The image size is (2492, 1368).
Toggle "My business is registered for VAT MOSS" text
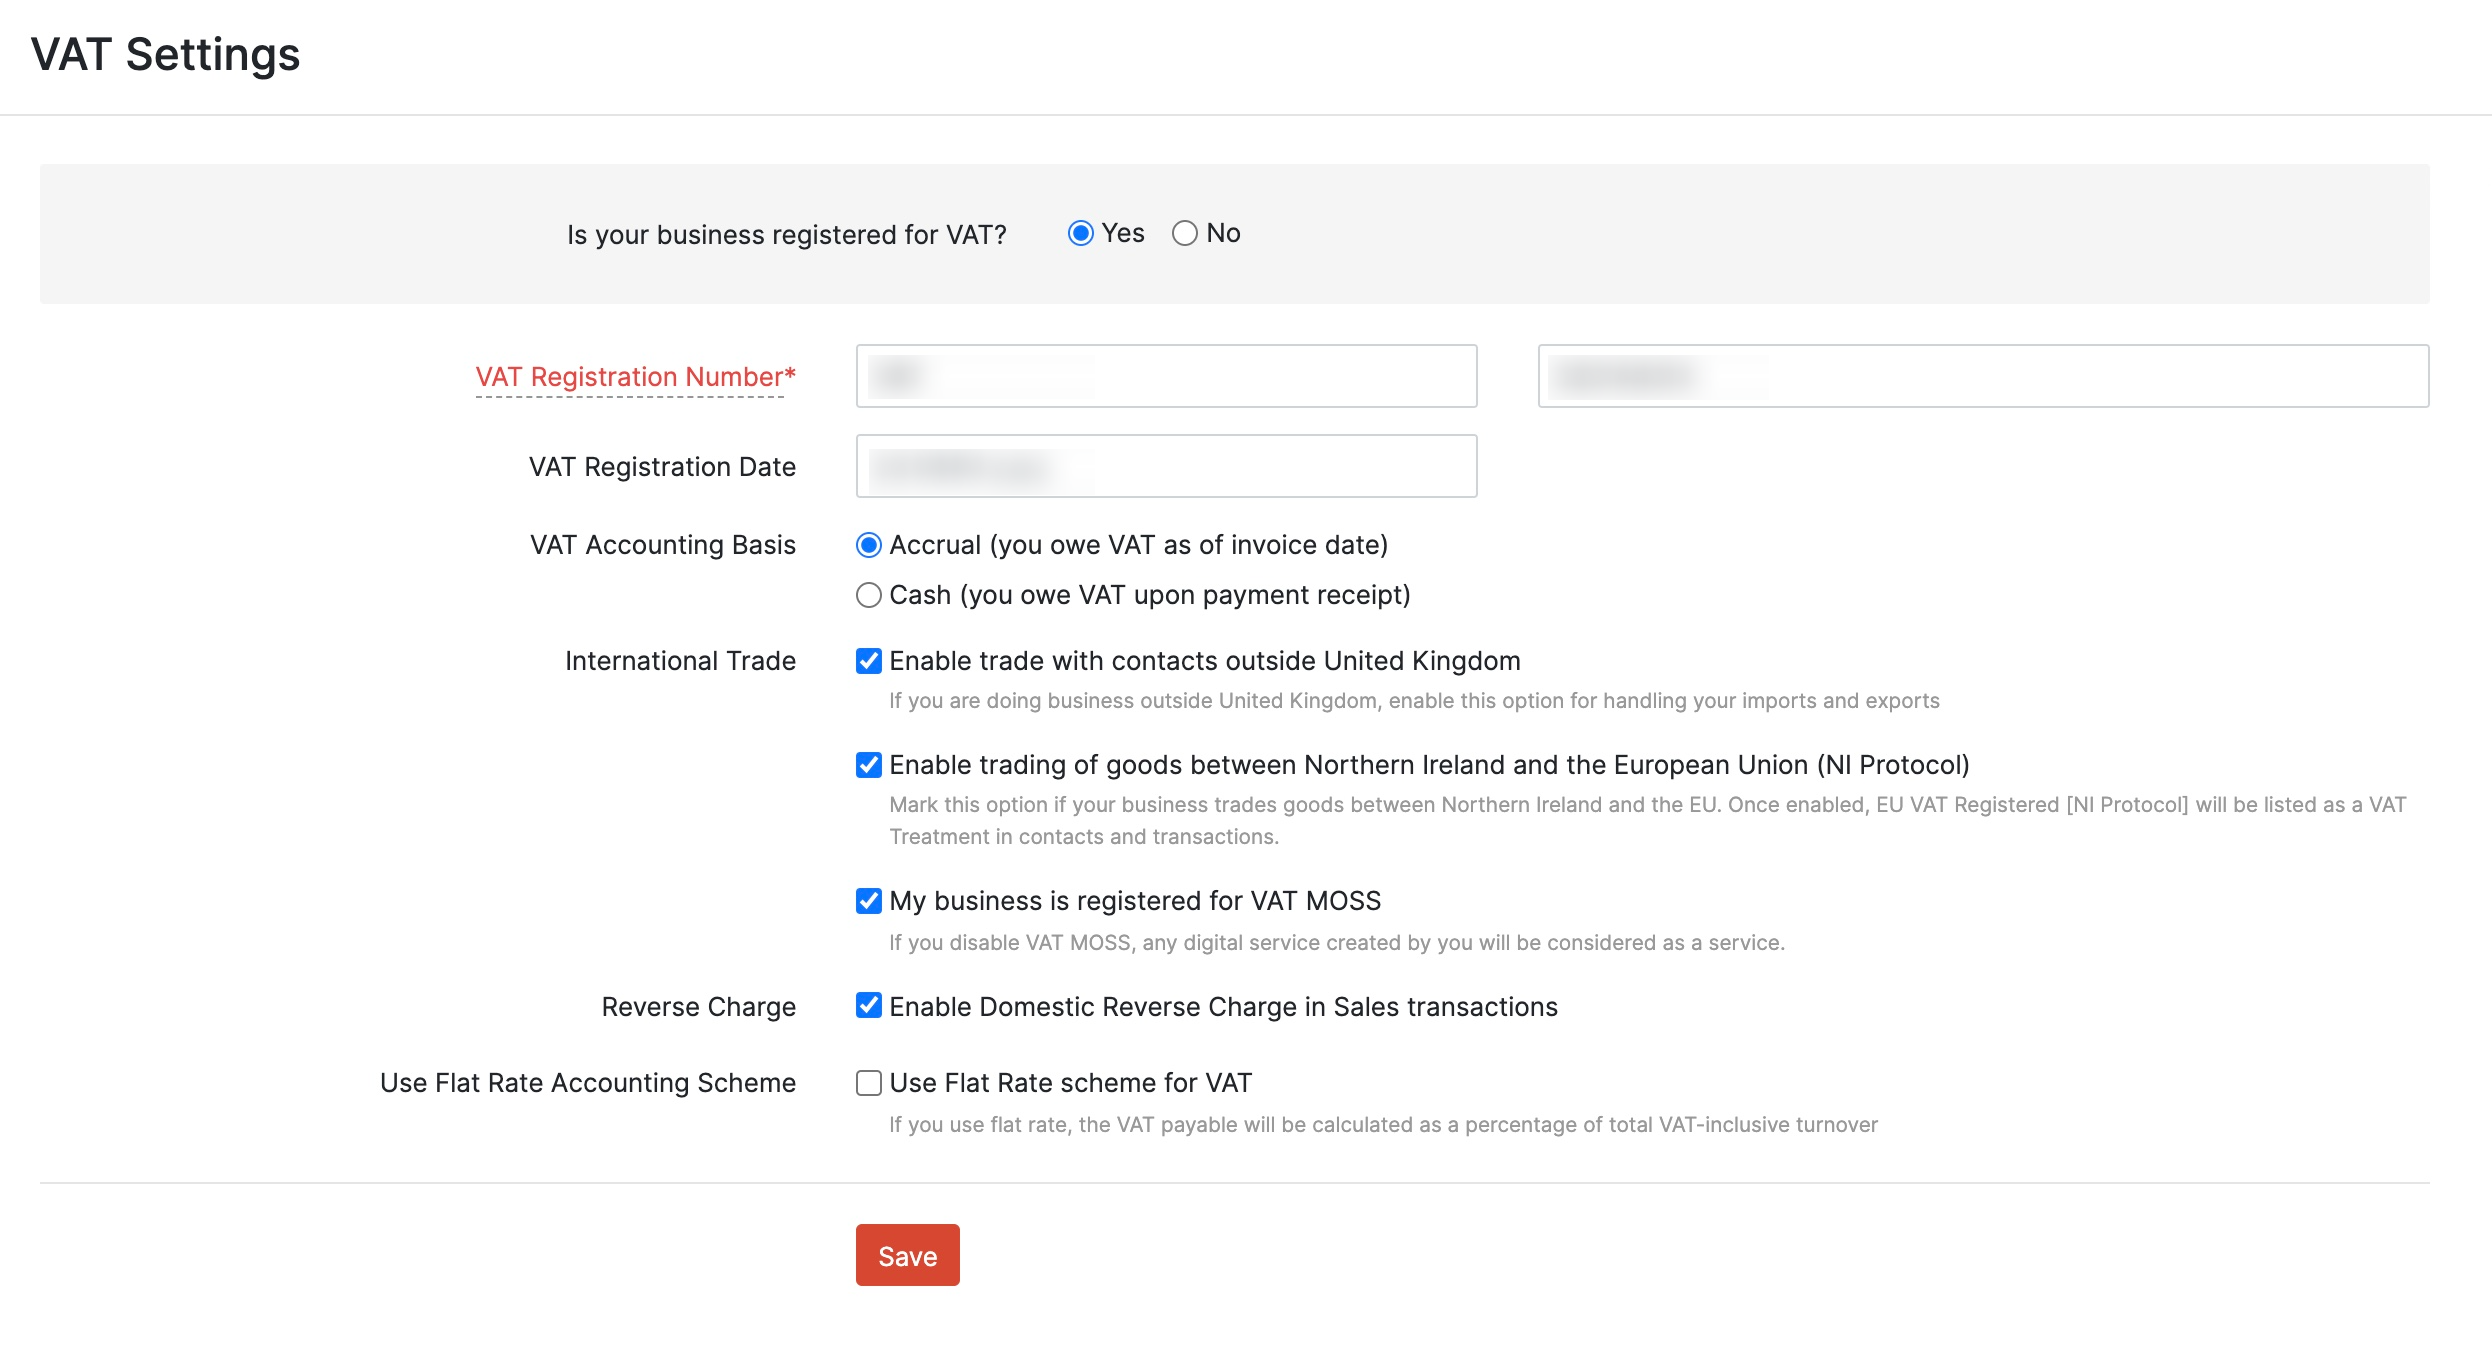click(x=1135, y=901)
